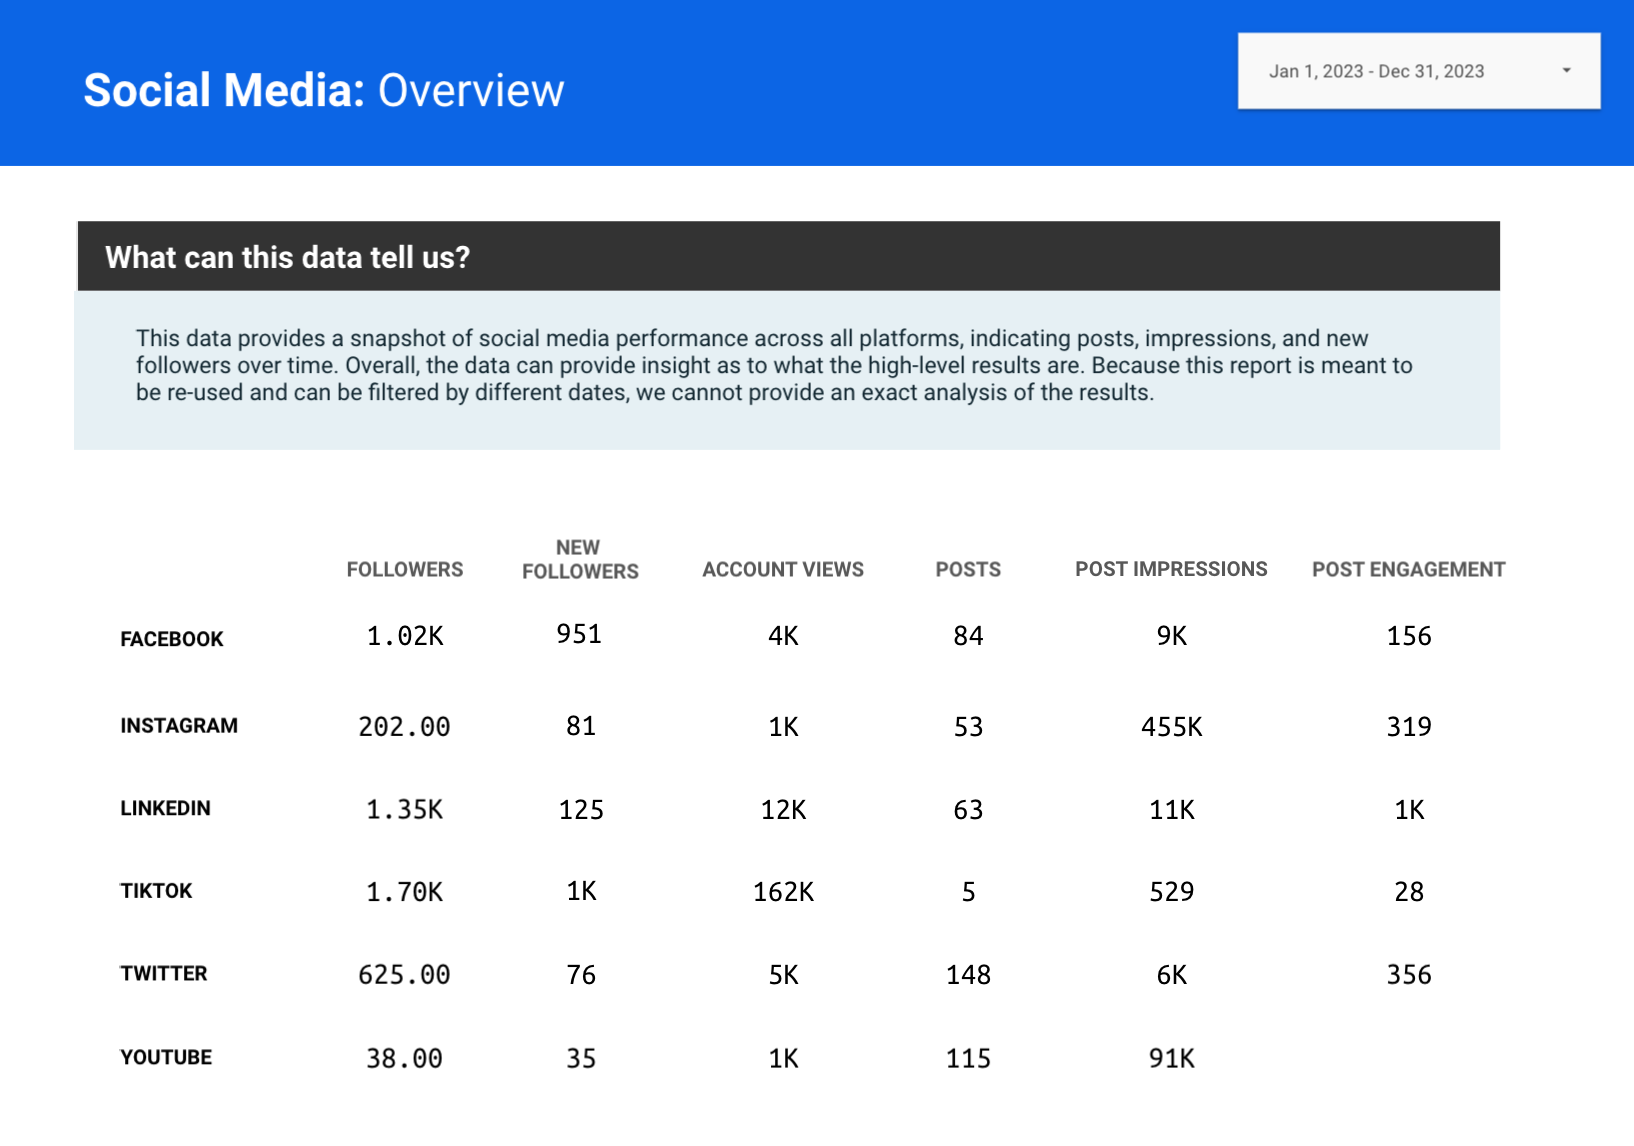Click the Jan 1, 2023 - Dec 31, 2023 date range text
The height and width of the screenshot is (1146, 1634).
1376,71
